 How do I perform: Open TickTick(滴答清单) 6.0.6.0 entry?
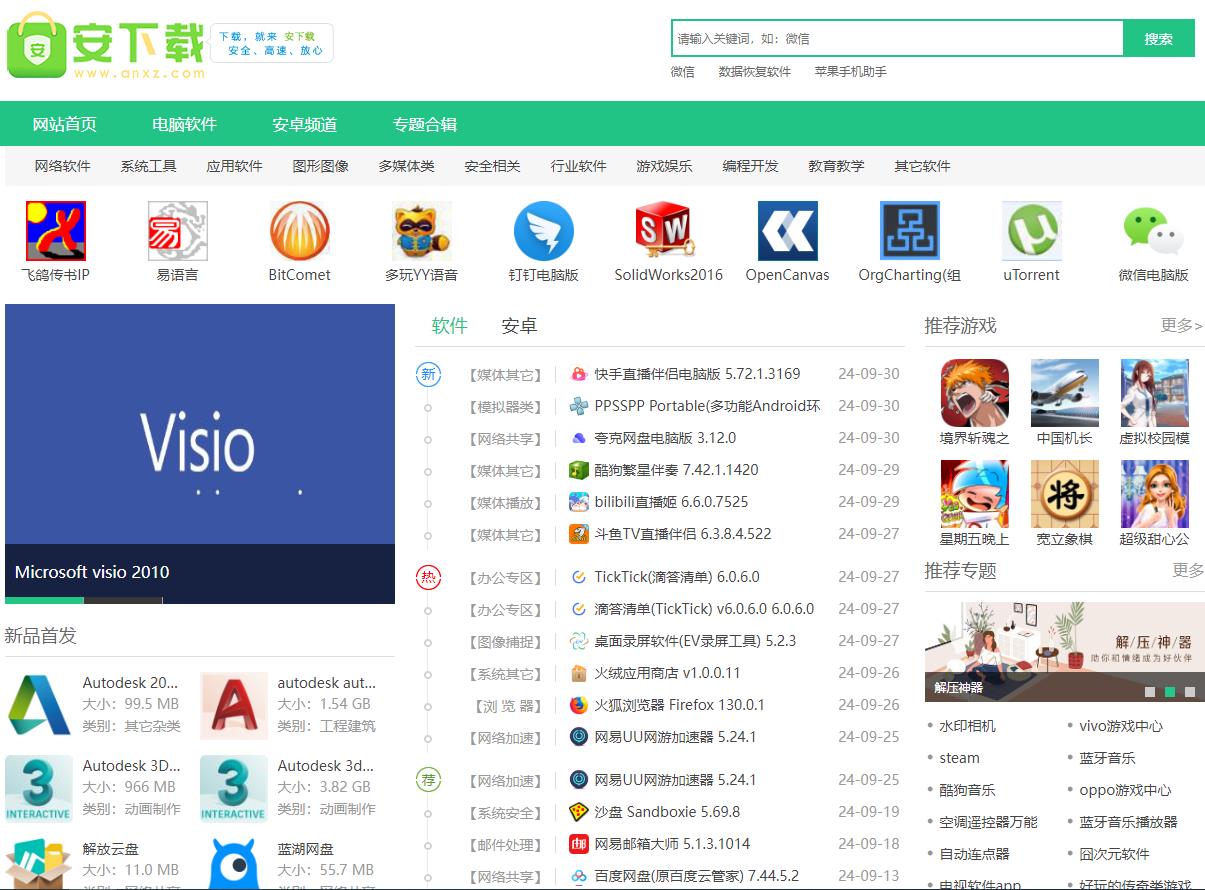(677, 577)
